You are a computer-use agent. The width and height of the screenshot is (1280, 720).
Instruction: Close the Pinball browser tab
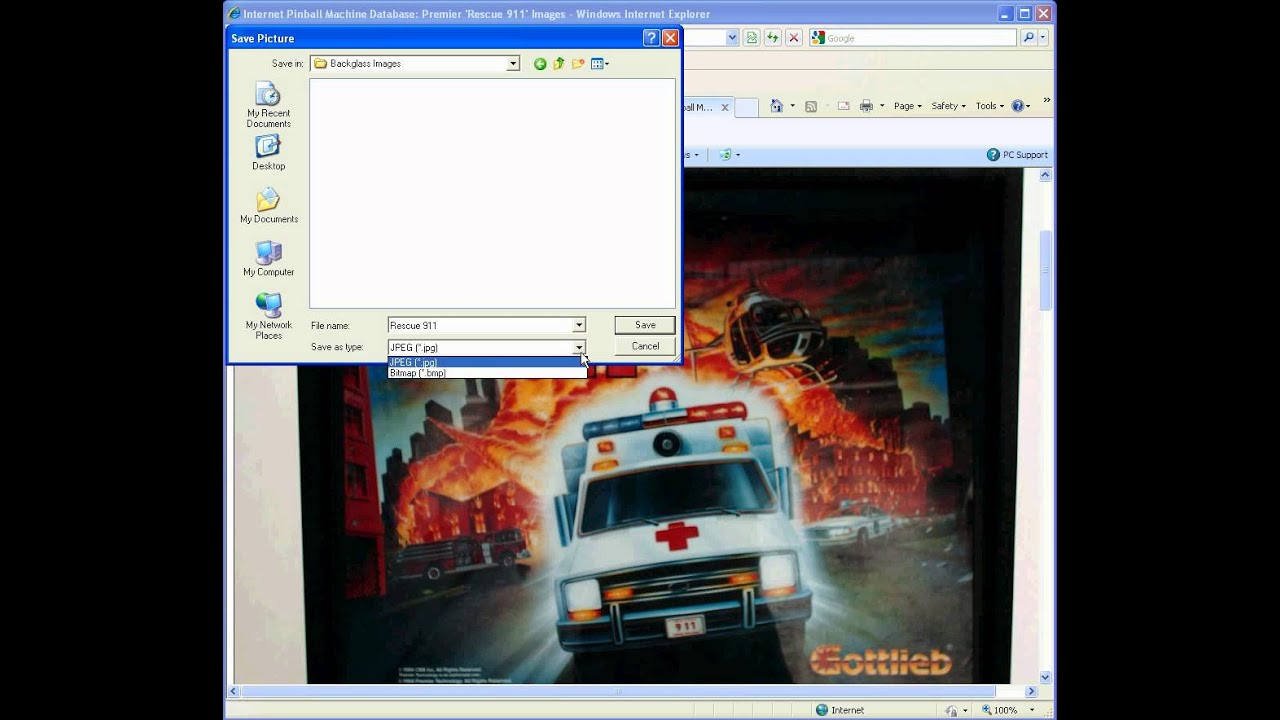coord(725,107)
